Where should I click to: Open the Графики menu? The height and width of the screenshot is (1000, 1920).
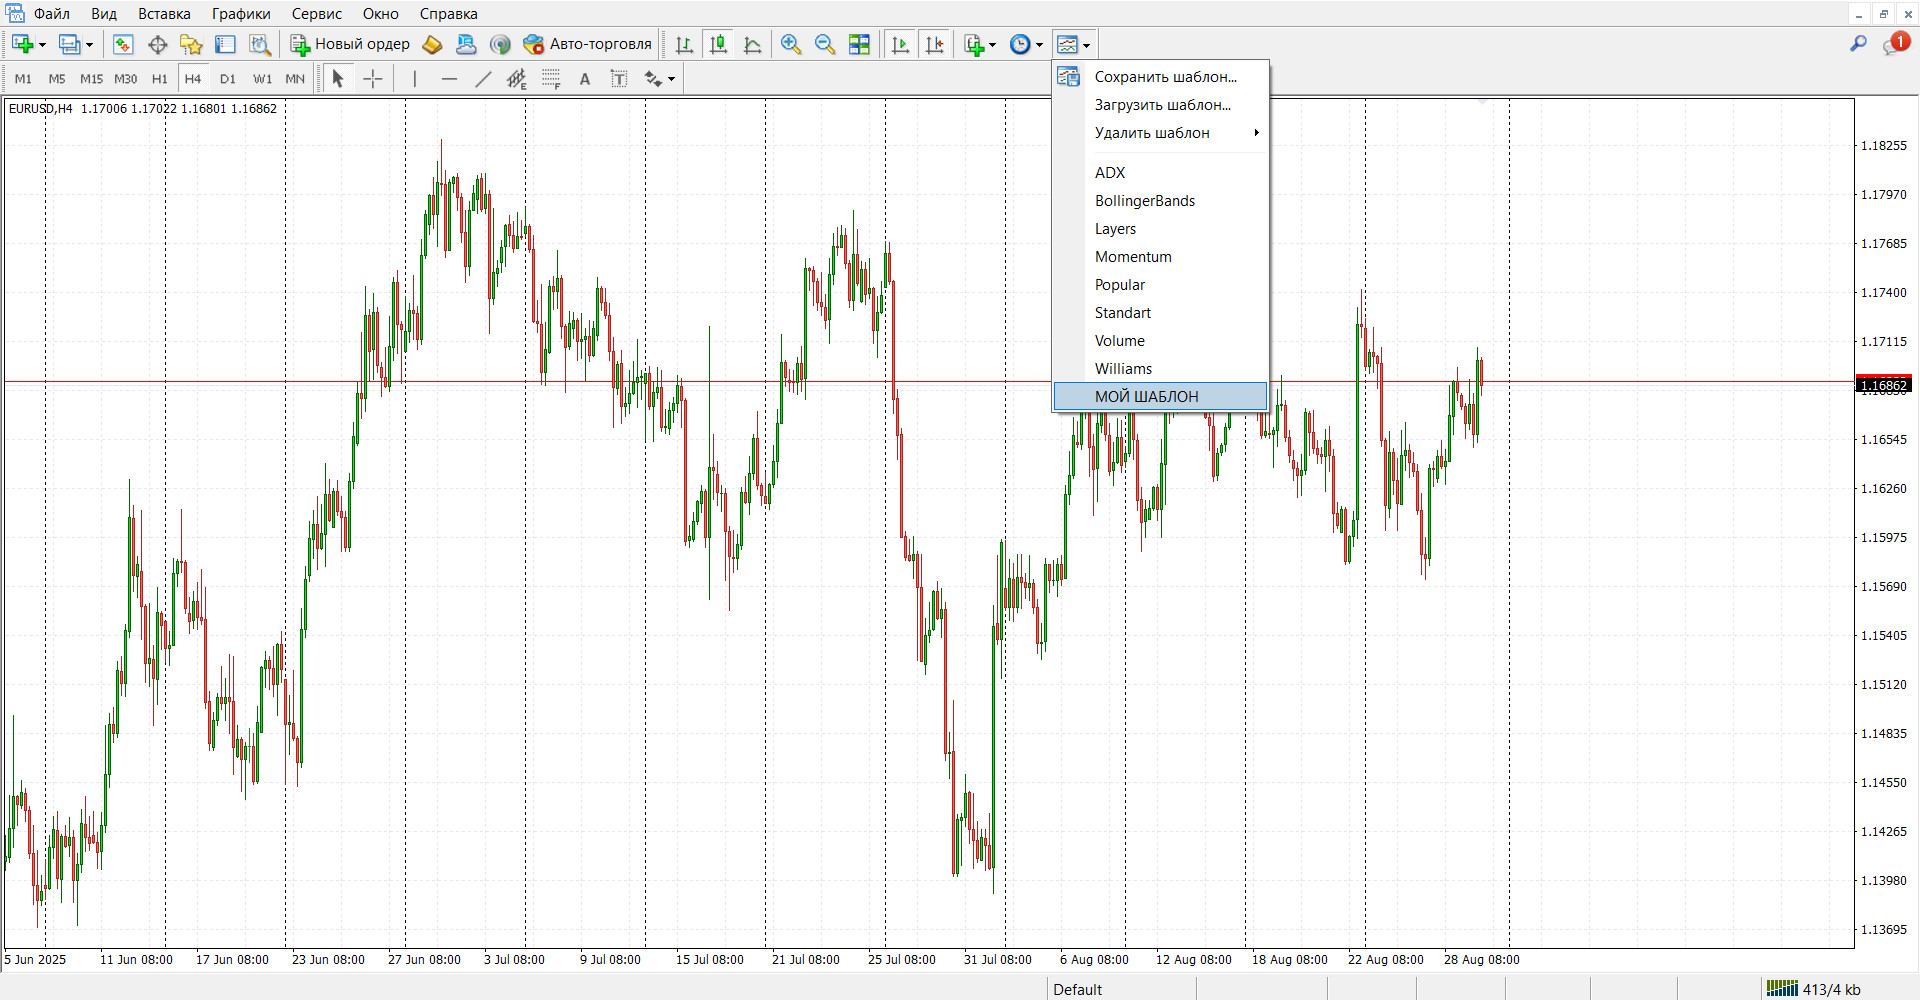(x=241, y=14)
